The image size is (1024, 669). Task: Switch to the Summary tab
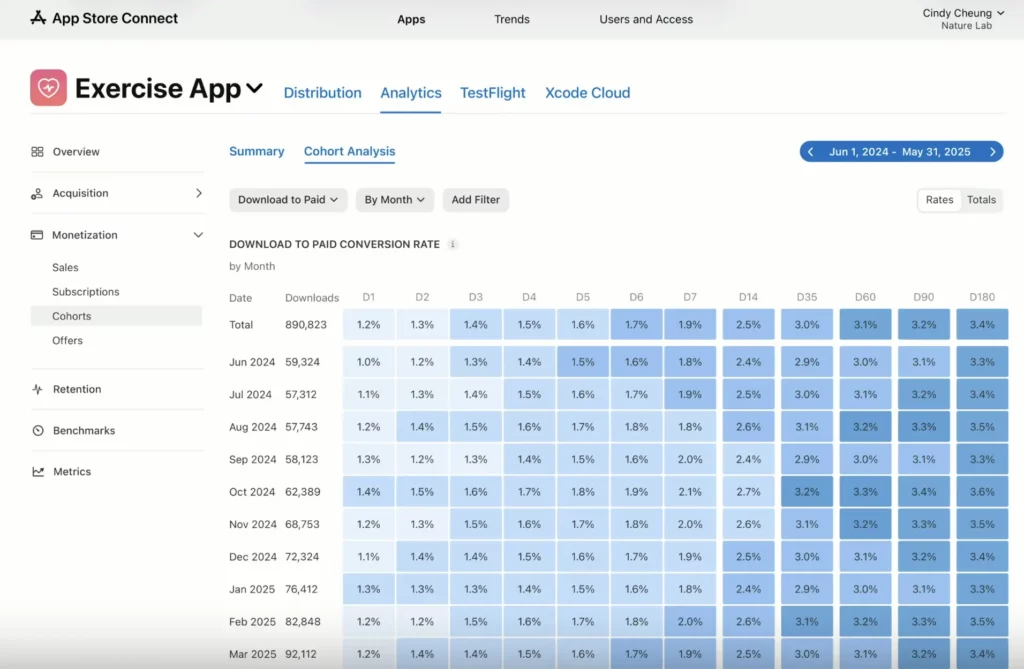(x=257, y=152)
